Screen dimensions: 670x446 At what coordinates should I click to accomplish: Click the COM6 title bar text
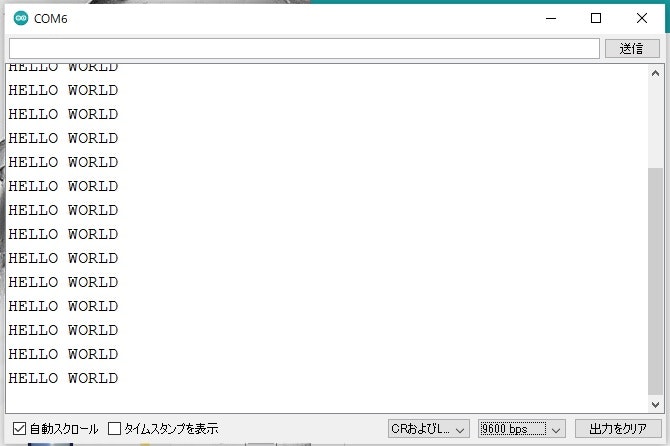pos(50,19)
